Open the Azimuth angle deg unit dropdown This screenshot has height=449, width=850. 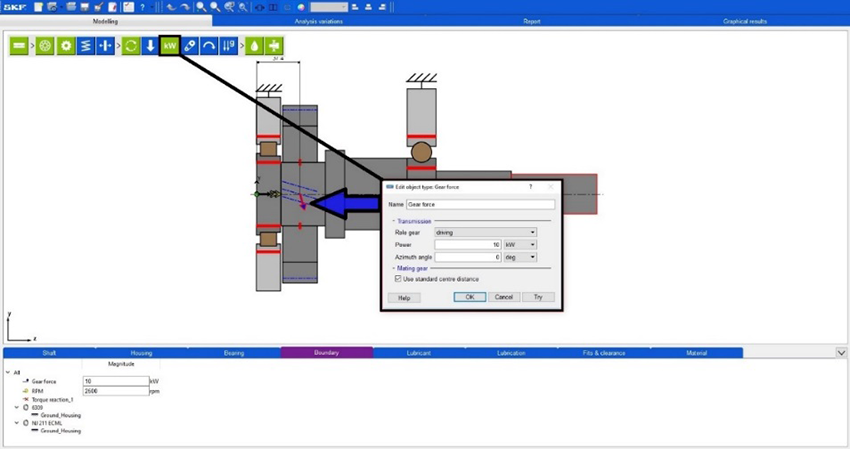520,257
